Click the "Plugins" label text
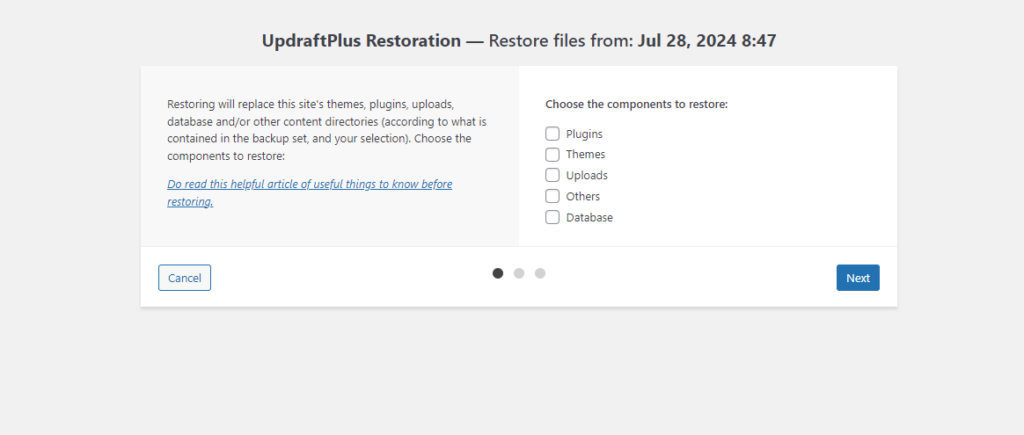 coord(584,134)
